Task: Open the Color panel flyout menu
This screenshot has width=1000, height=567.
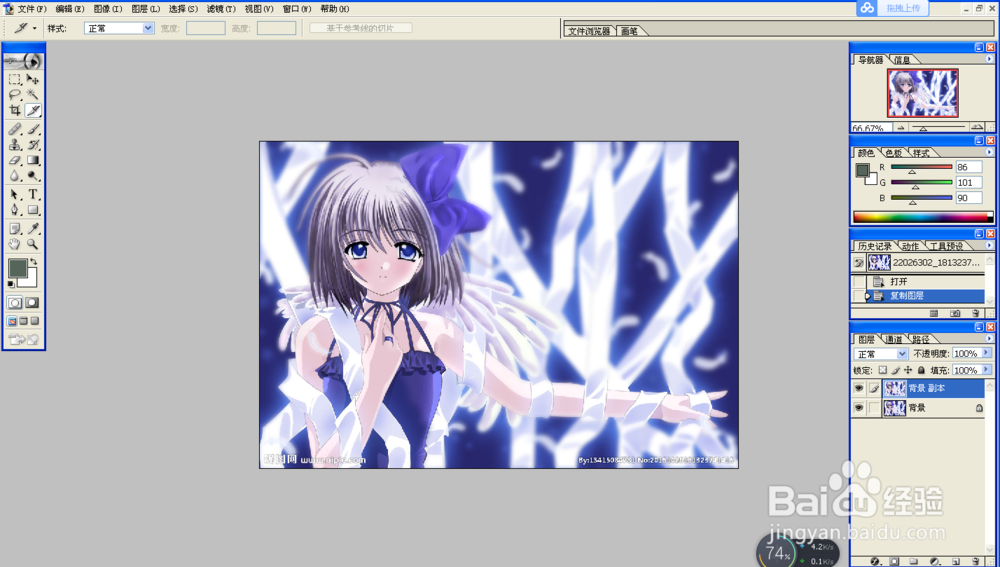Action: pyautogui.click(x=989, y=152)
